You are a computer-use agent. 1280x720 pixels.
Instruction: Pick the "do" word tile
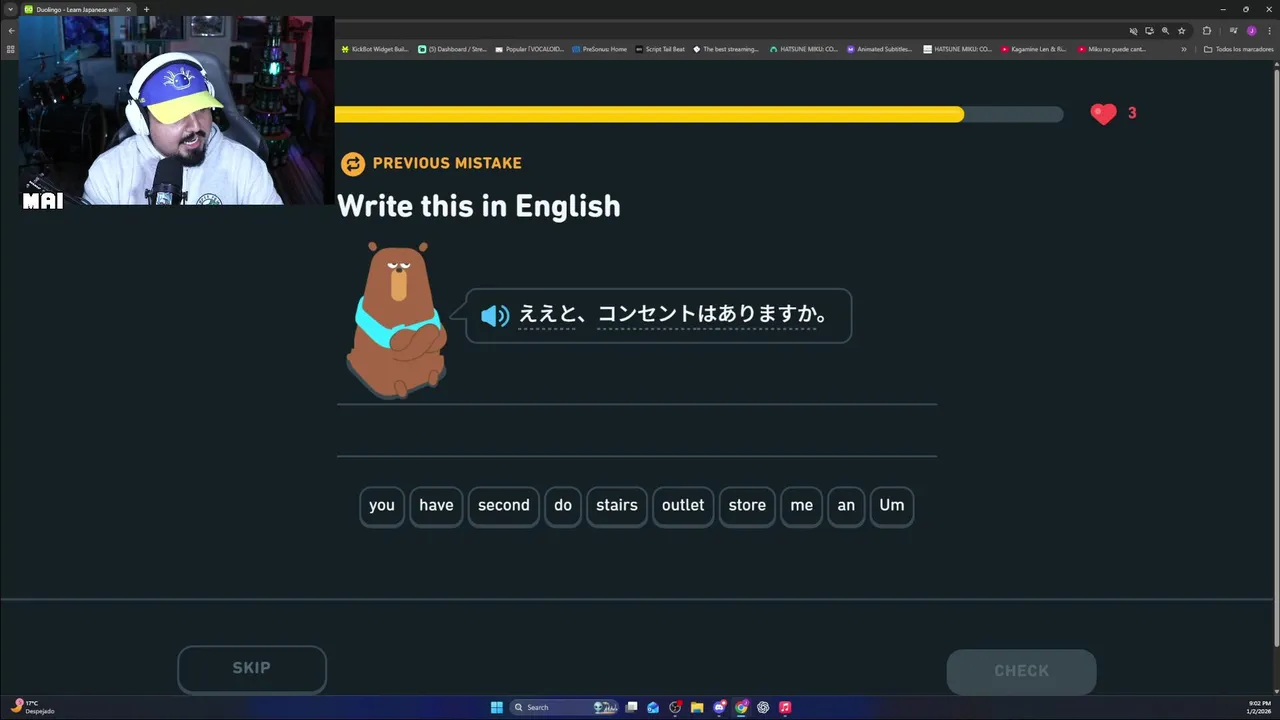tap(563, 506)
